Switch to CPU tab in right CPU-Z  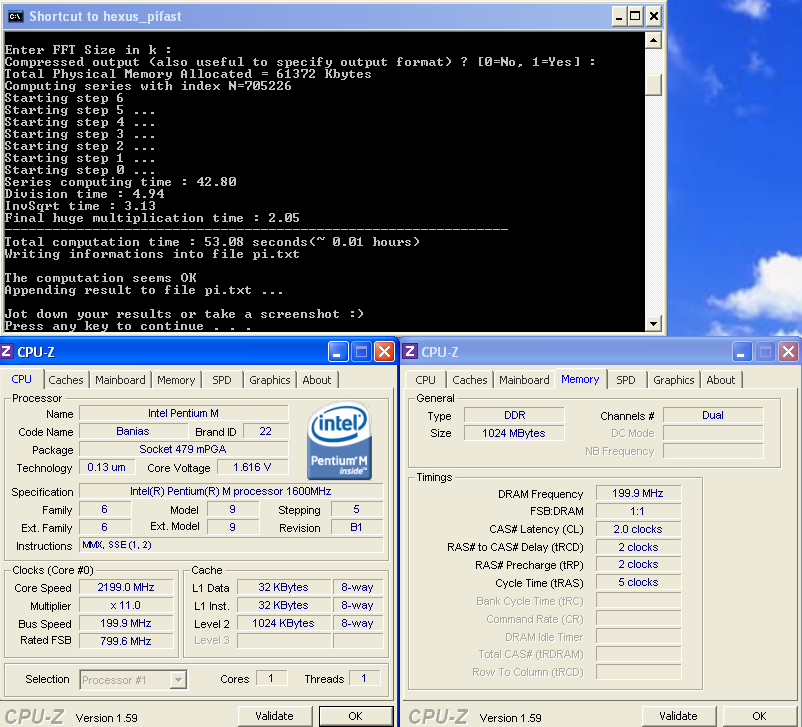tap(425, 380)
